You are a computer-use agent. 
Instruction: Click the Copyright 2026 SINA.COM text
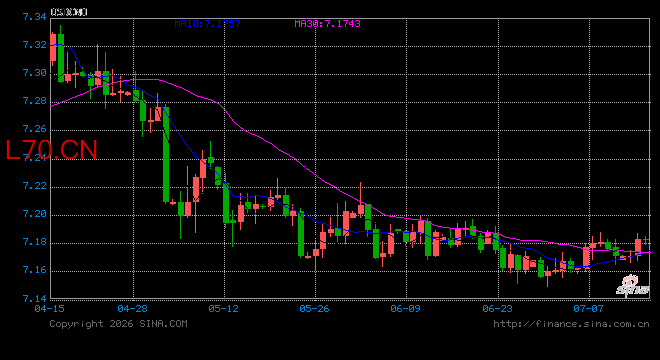[118, 324]
